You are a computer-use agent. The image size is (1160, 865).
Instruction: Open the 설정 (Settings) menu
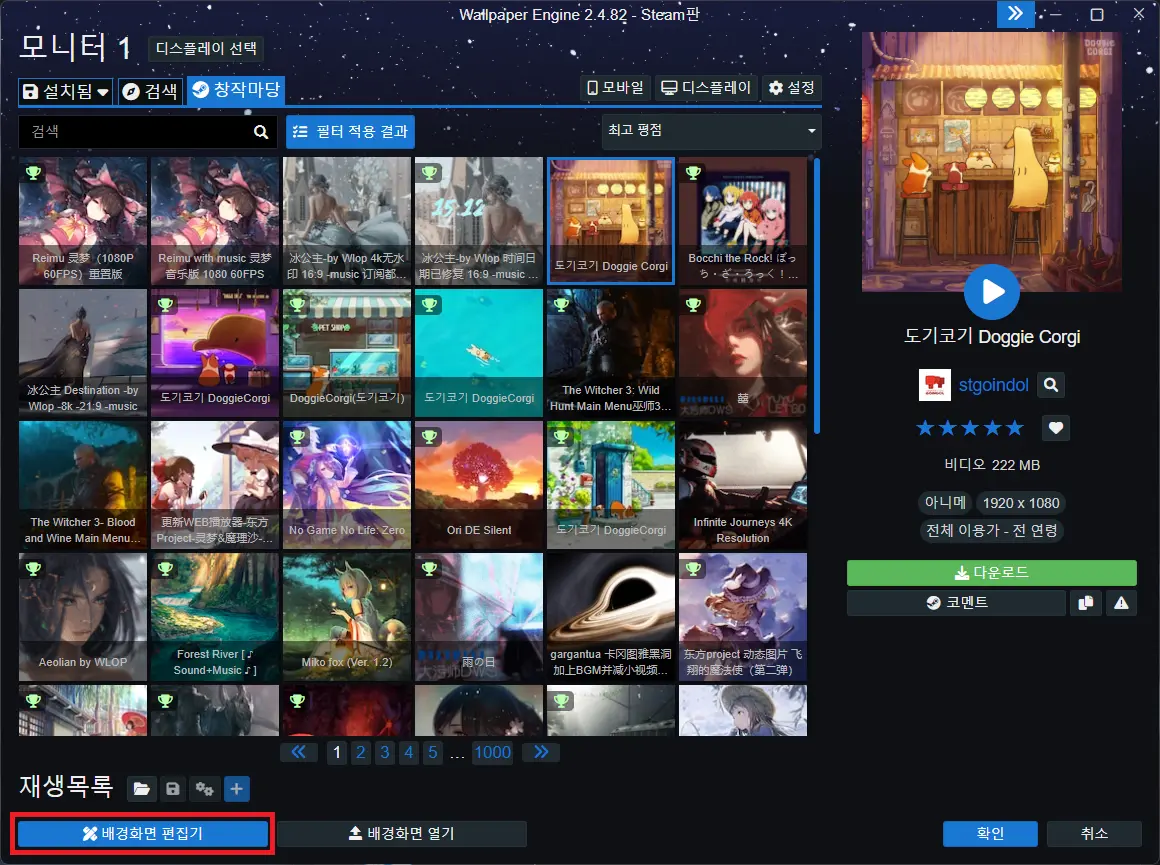[x=792, y=88]
